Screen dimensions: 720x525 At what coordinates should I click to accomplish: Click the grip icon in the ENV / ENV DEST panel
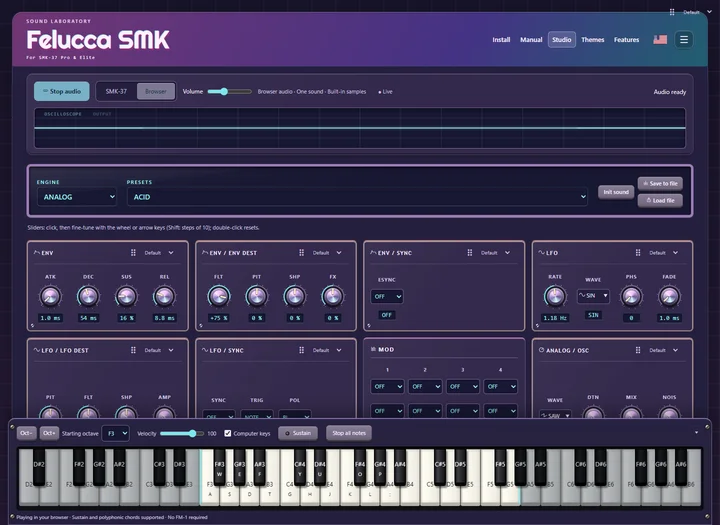pos(302,253)
